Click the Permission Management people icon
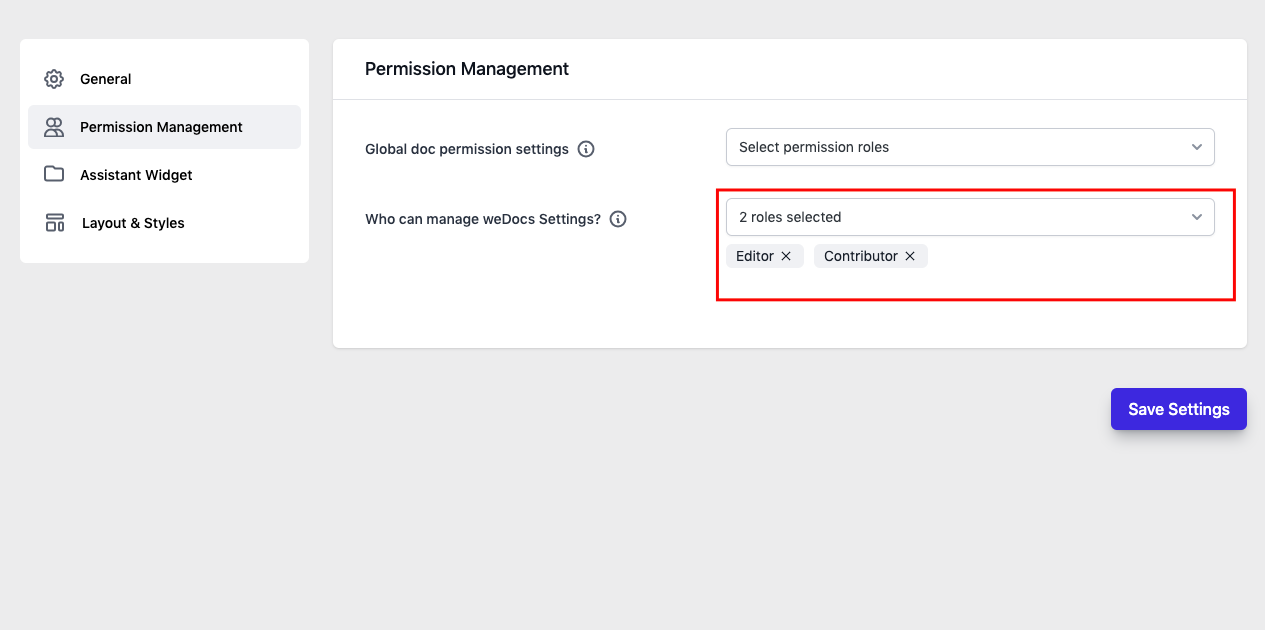The image size is (1265, 630). click(x=54, y=127)
